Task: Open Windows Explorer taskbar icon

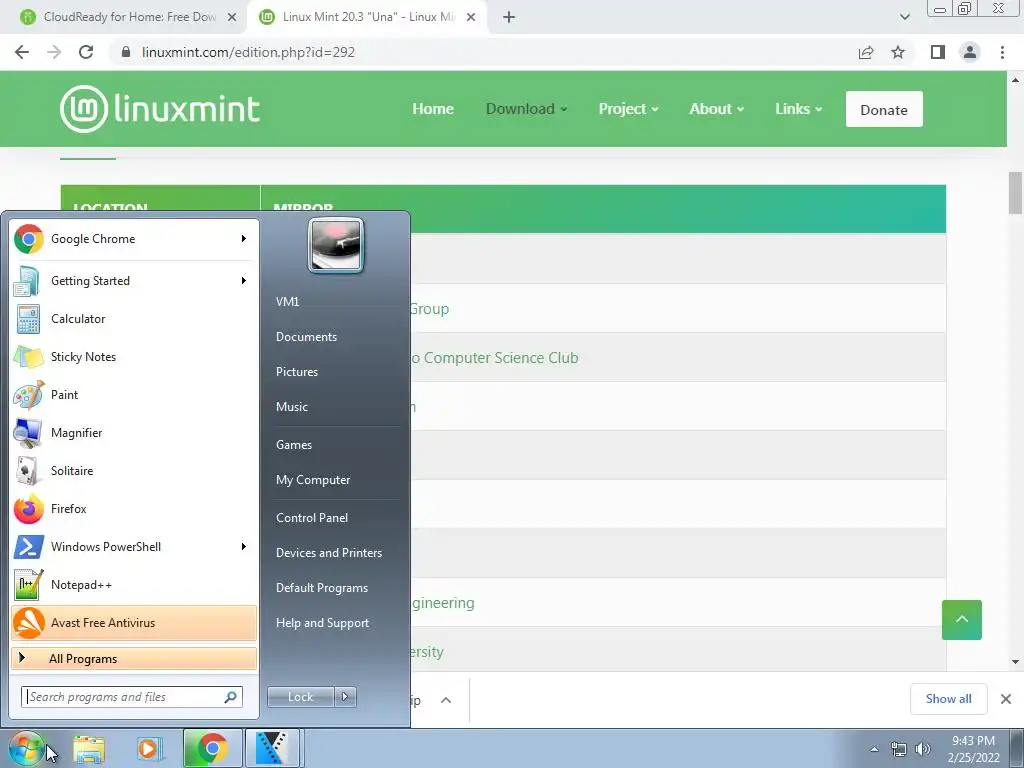Action: [89, 749]
